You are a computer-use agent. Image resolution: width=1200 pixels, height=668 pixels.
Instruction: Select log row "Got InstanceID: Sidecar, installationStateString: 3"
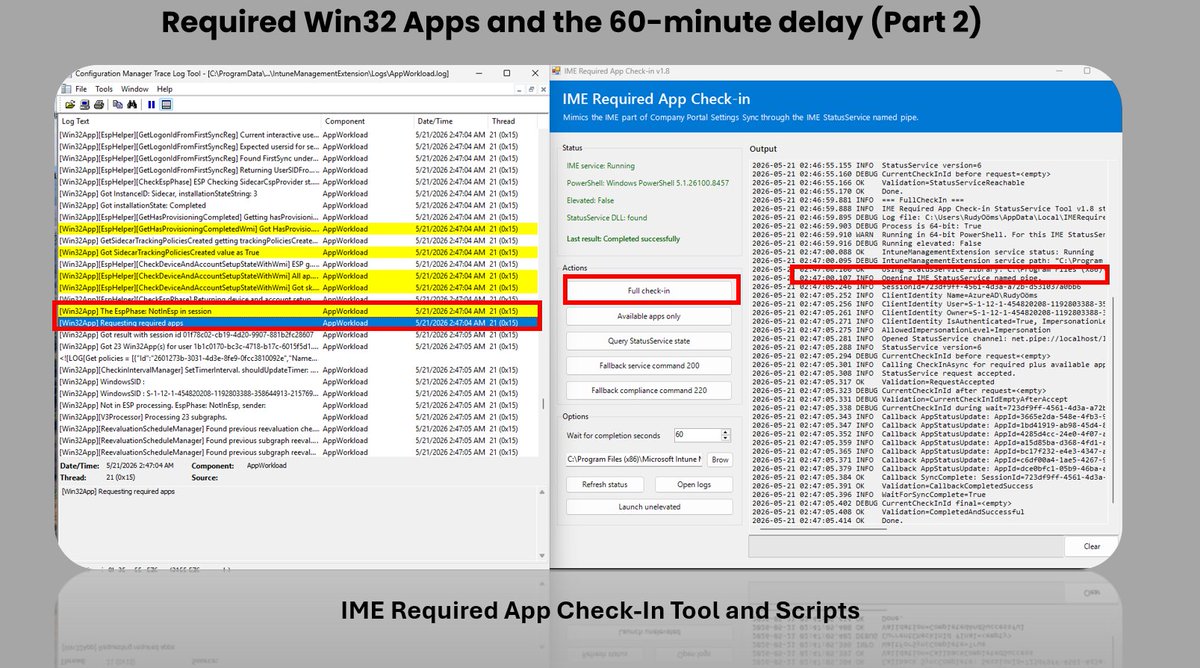point(299,194)
